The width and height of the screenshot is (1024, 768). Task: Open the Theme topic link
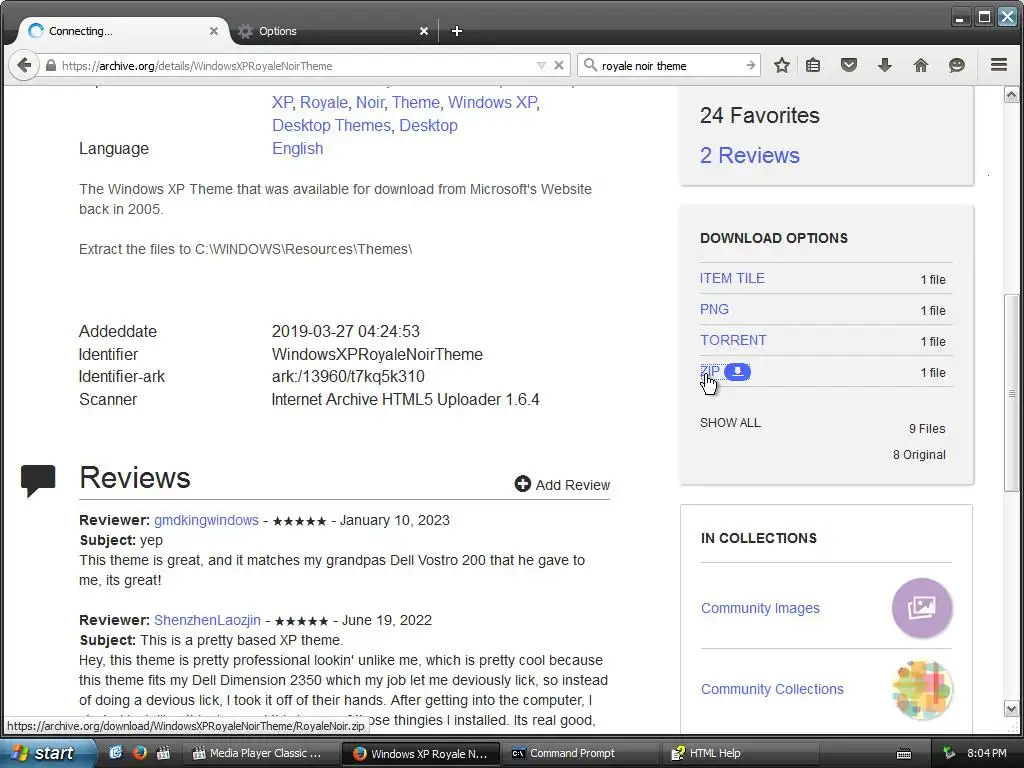(415, 103)
